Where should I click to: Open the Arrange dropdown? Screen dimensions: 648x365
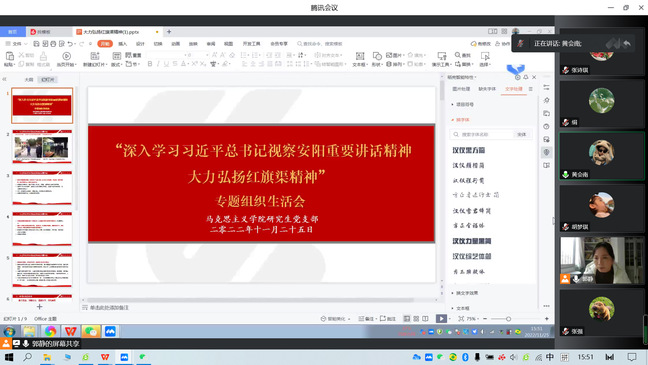coord(395,64)
